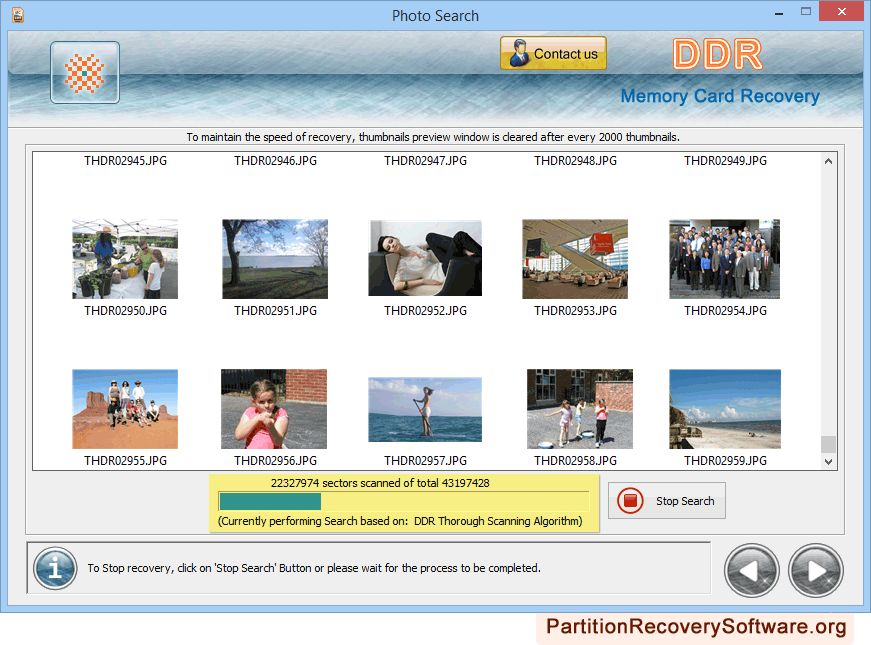Viewport: 871px width, 645px height.
Task: Select thumbnail THDR02959.JPG beach photo
Action: tap(725, 409)
